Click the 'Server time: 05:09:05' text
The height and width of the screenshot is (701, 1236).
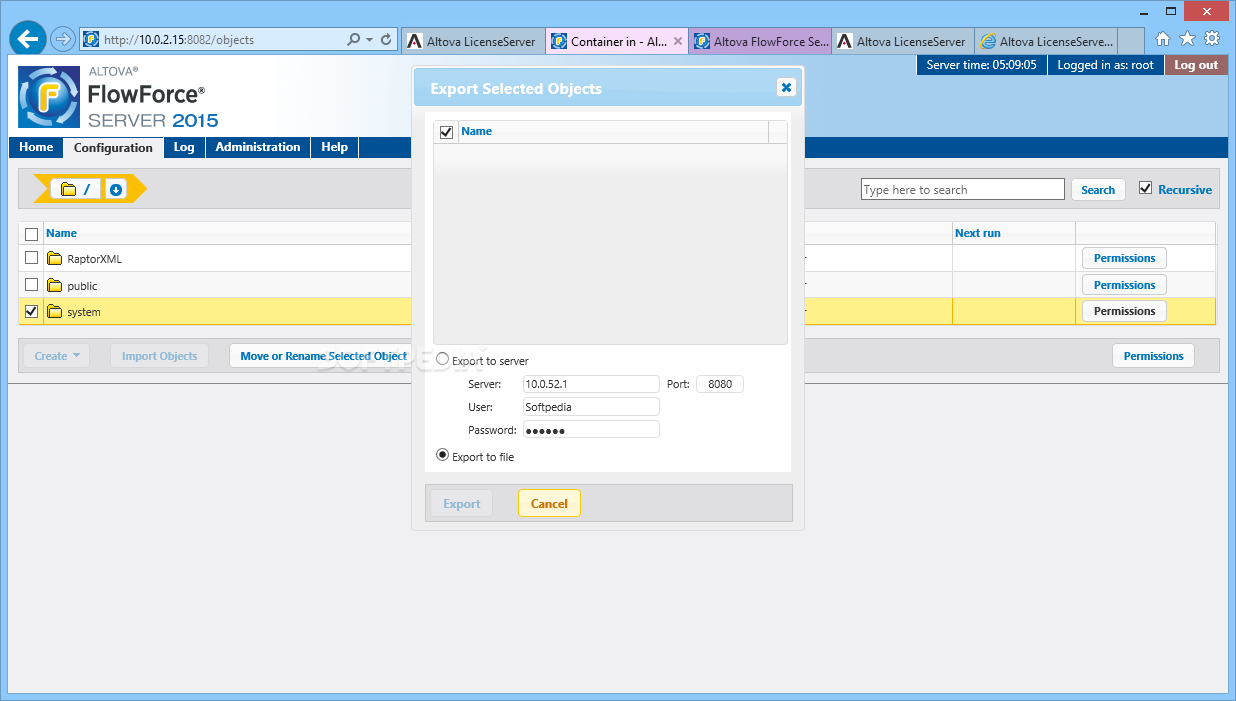(981, 65)
